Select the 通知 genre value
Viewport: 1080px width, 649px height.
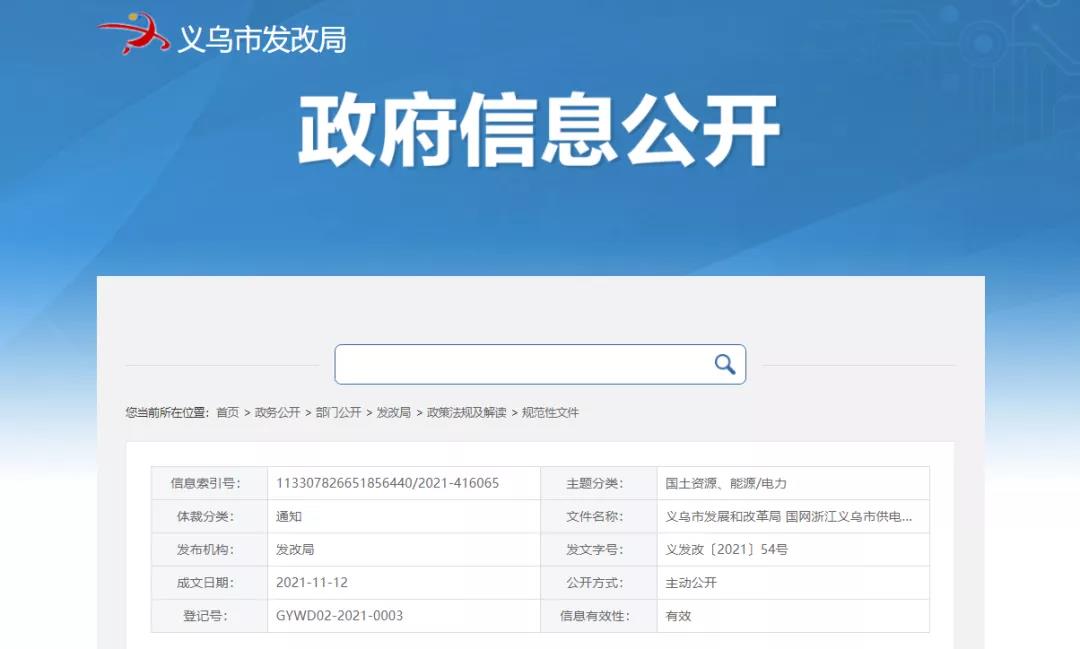point(289,517)
